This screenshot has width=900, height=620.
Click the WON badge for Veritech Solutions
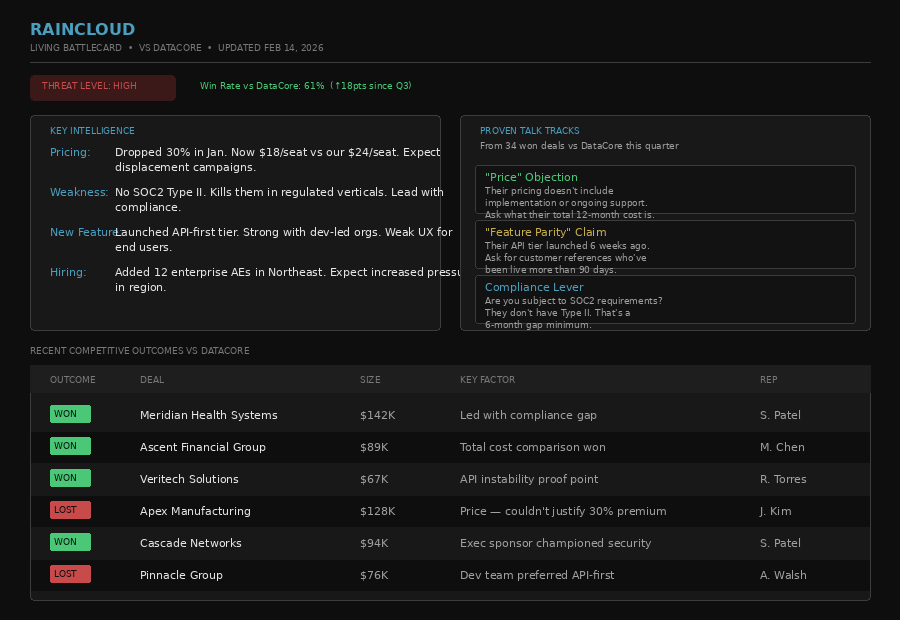[69, 478]
